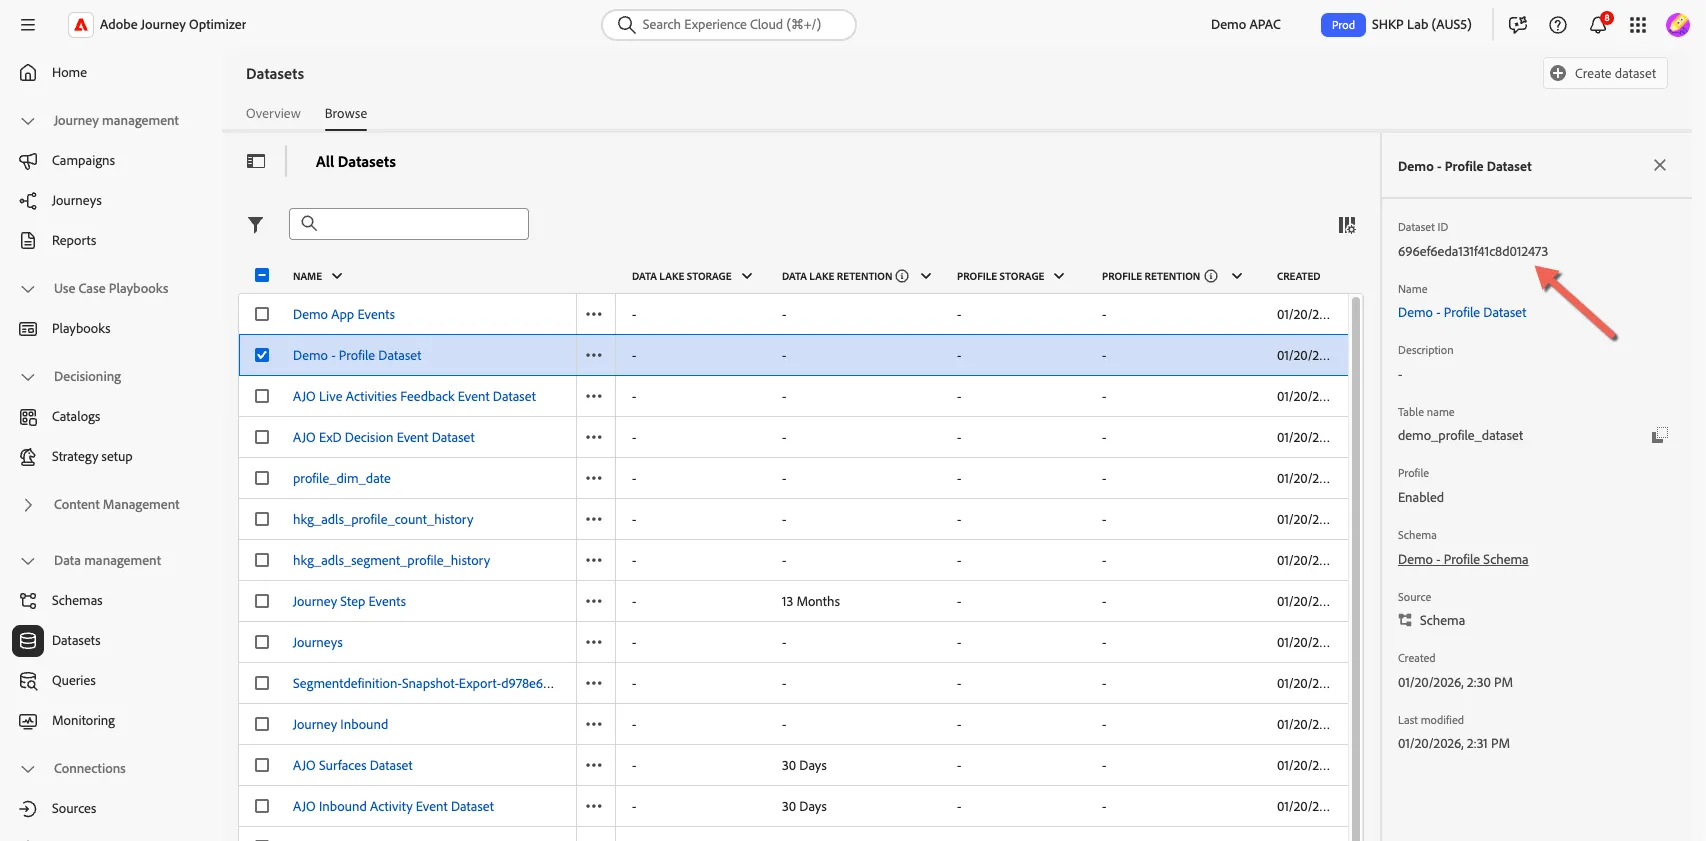Open the notifications bell

coord(1598,25)
